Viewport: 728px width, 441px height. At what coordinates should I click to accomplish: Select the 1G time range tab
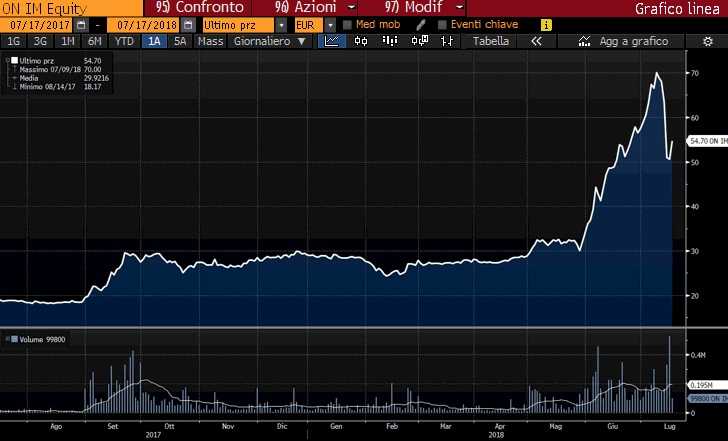point(13,41)
